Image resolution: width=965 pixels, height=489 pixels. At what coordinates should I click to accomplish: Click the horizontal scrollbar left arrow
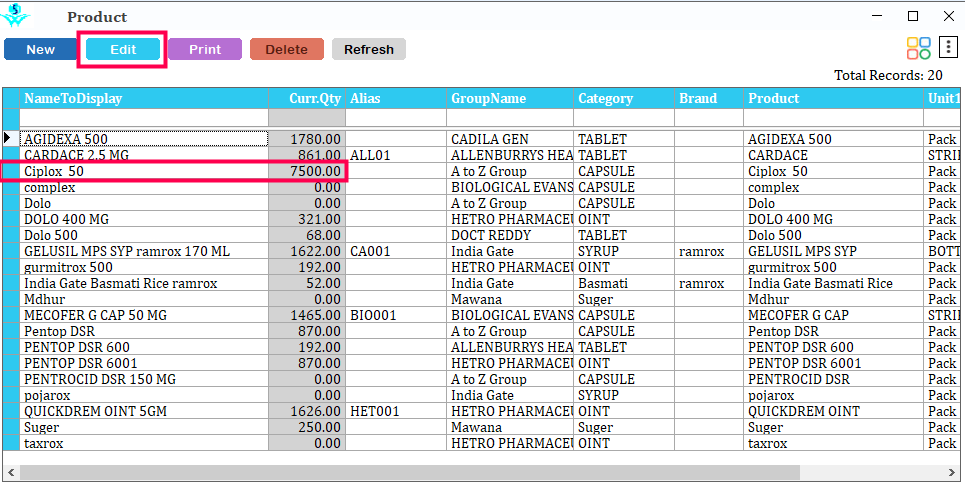point(10,472)
